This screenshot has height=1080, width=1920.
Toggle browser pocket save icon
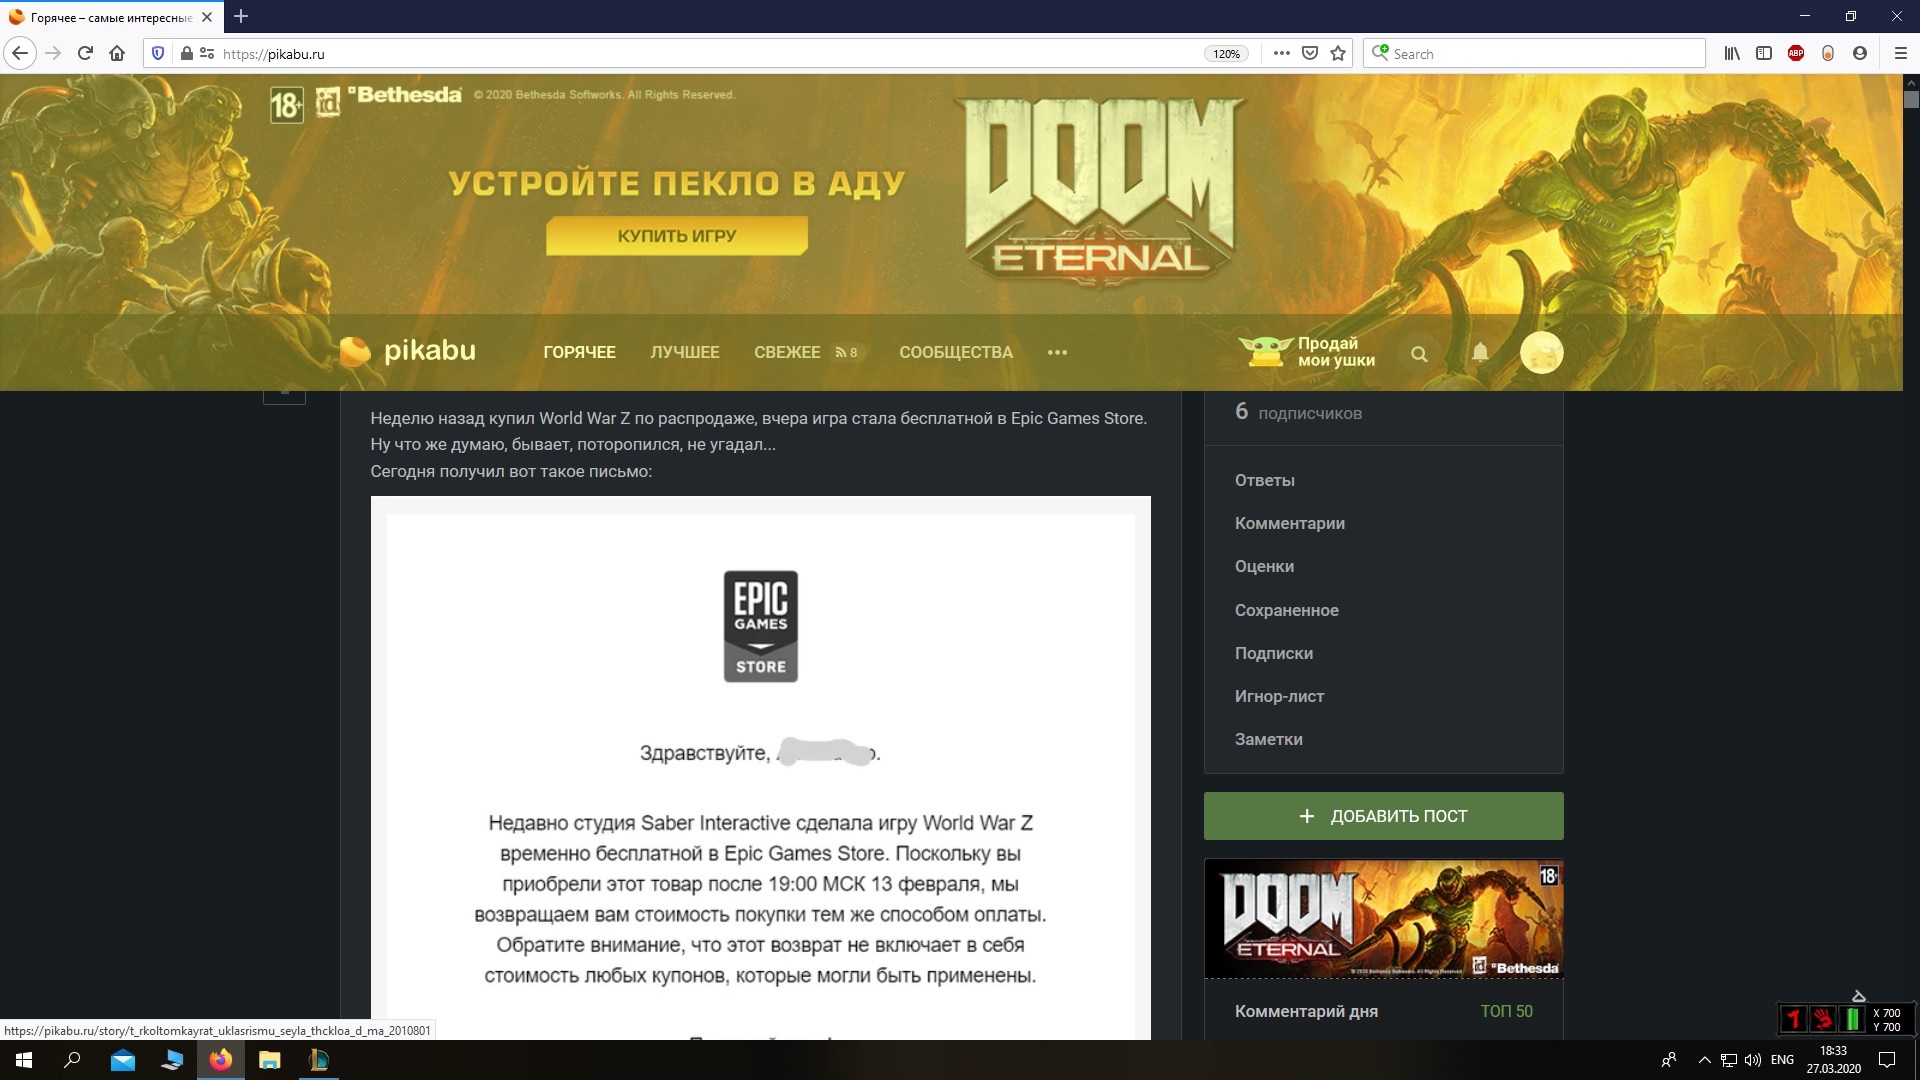(1307, 54)
